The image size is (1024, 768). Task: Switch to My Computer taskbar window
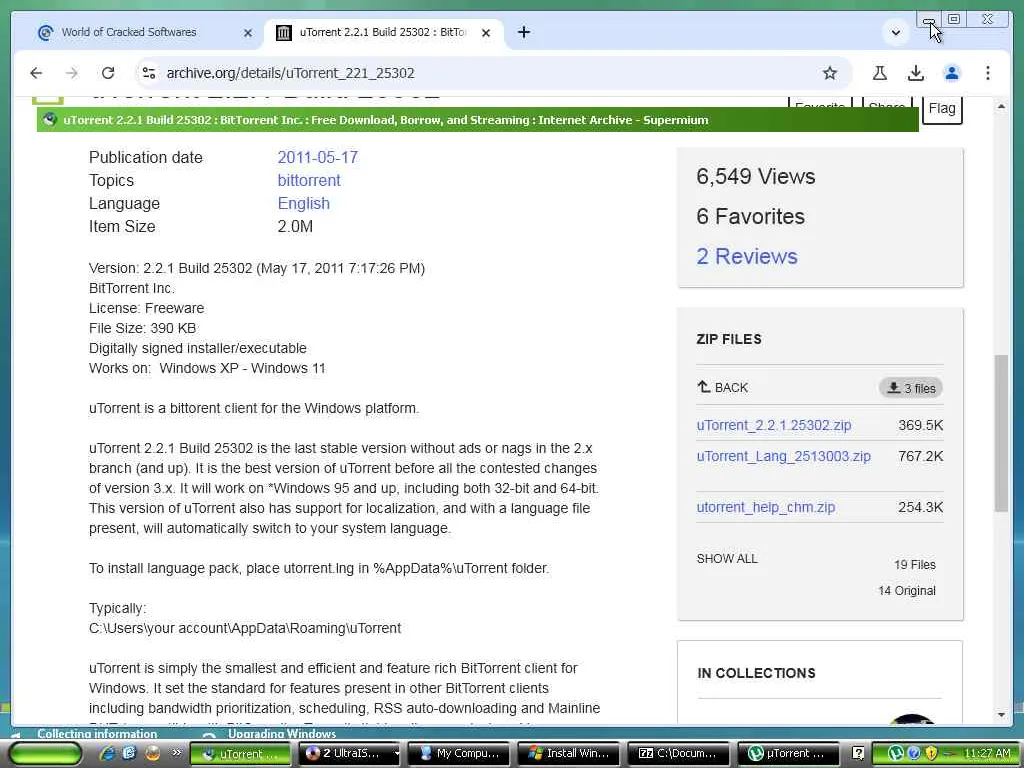click(x=460, y=754)
